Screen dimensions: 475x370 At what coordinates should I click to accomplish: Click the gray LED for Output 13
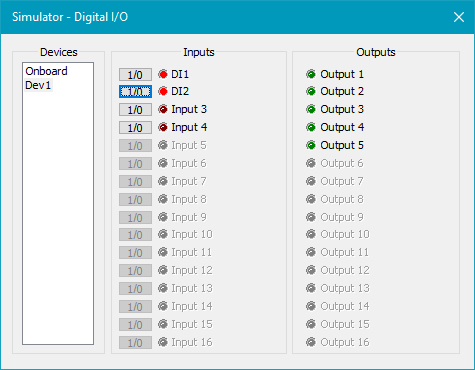(311, 288)
